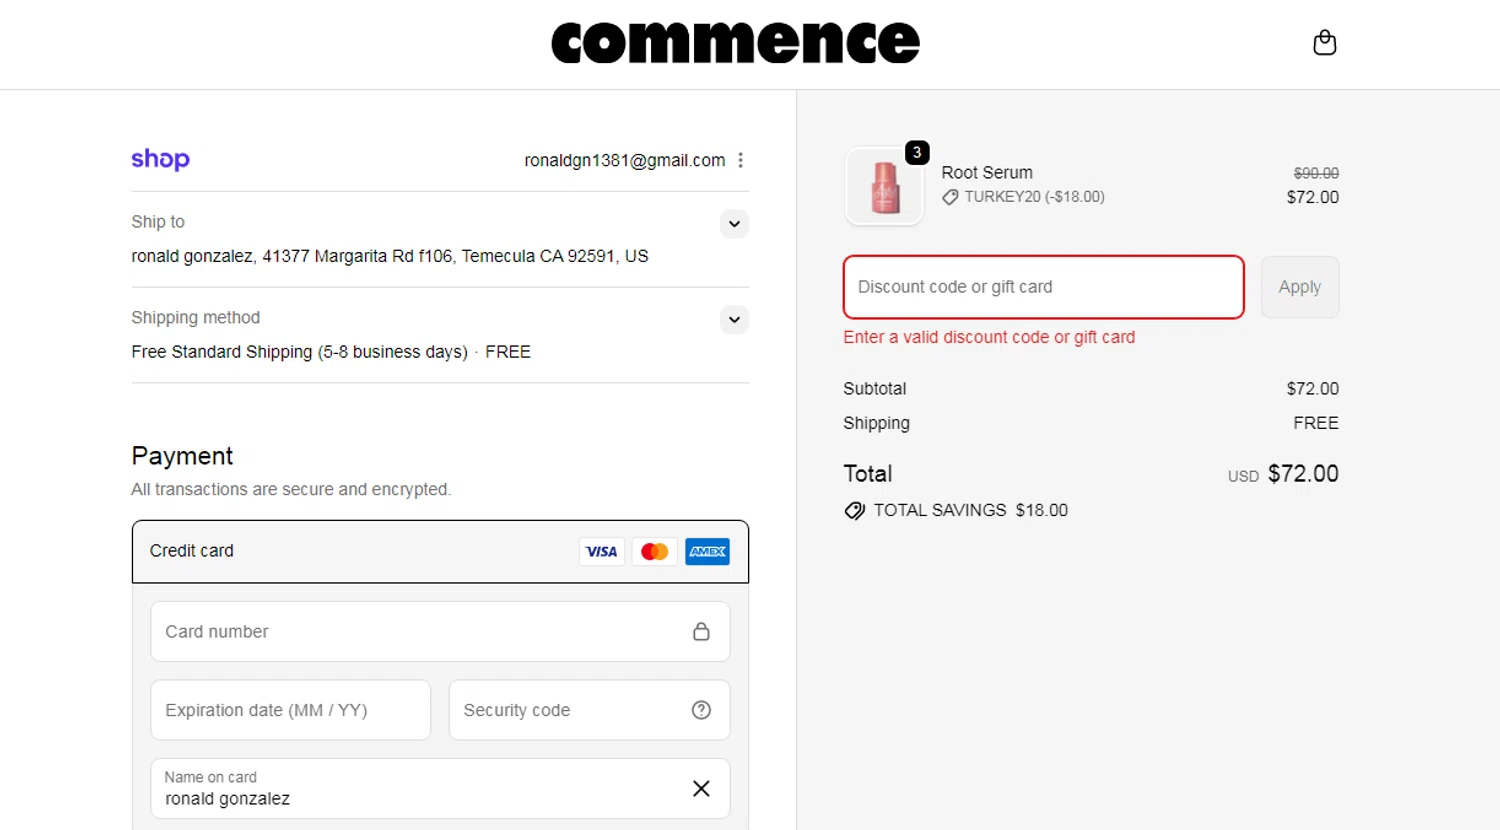Screen dimensions: 1500x830
Task: Click the TURKEY20 discount tag icon
Action: tap(950, 197)
